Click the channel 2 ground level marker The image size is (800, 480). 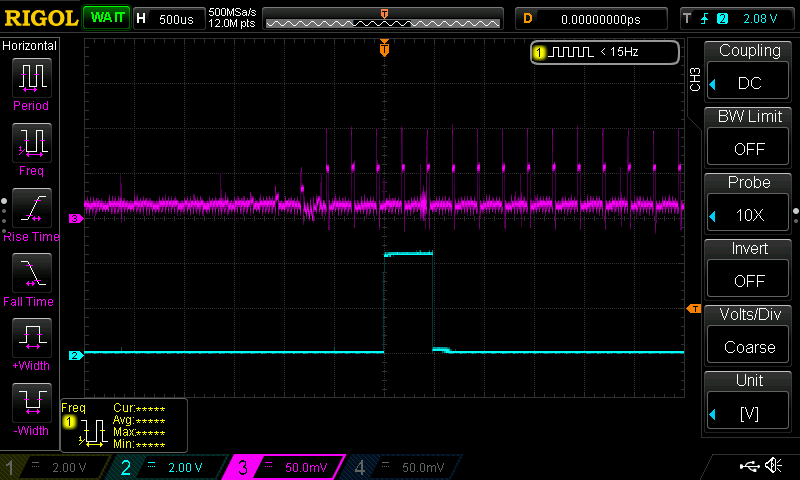[x=76, y=356]
